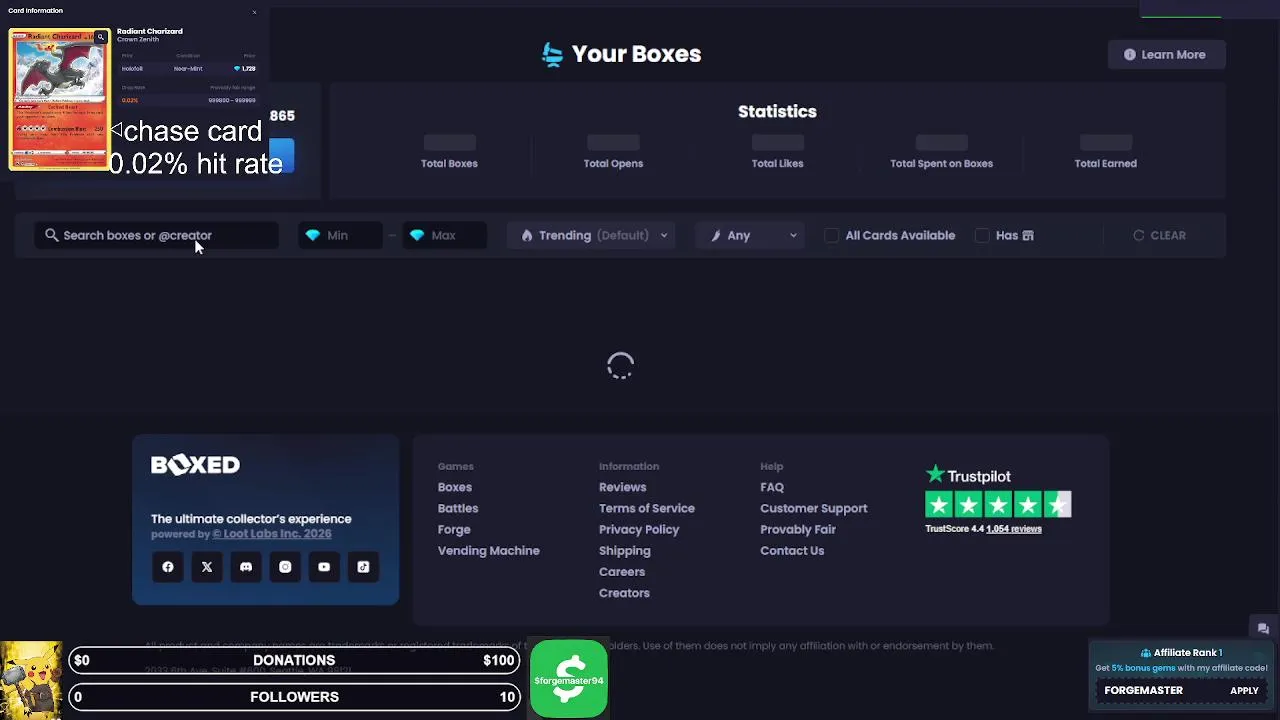Open the Loot Labs 2026 link

272,534
